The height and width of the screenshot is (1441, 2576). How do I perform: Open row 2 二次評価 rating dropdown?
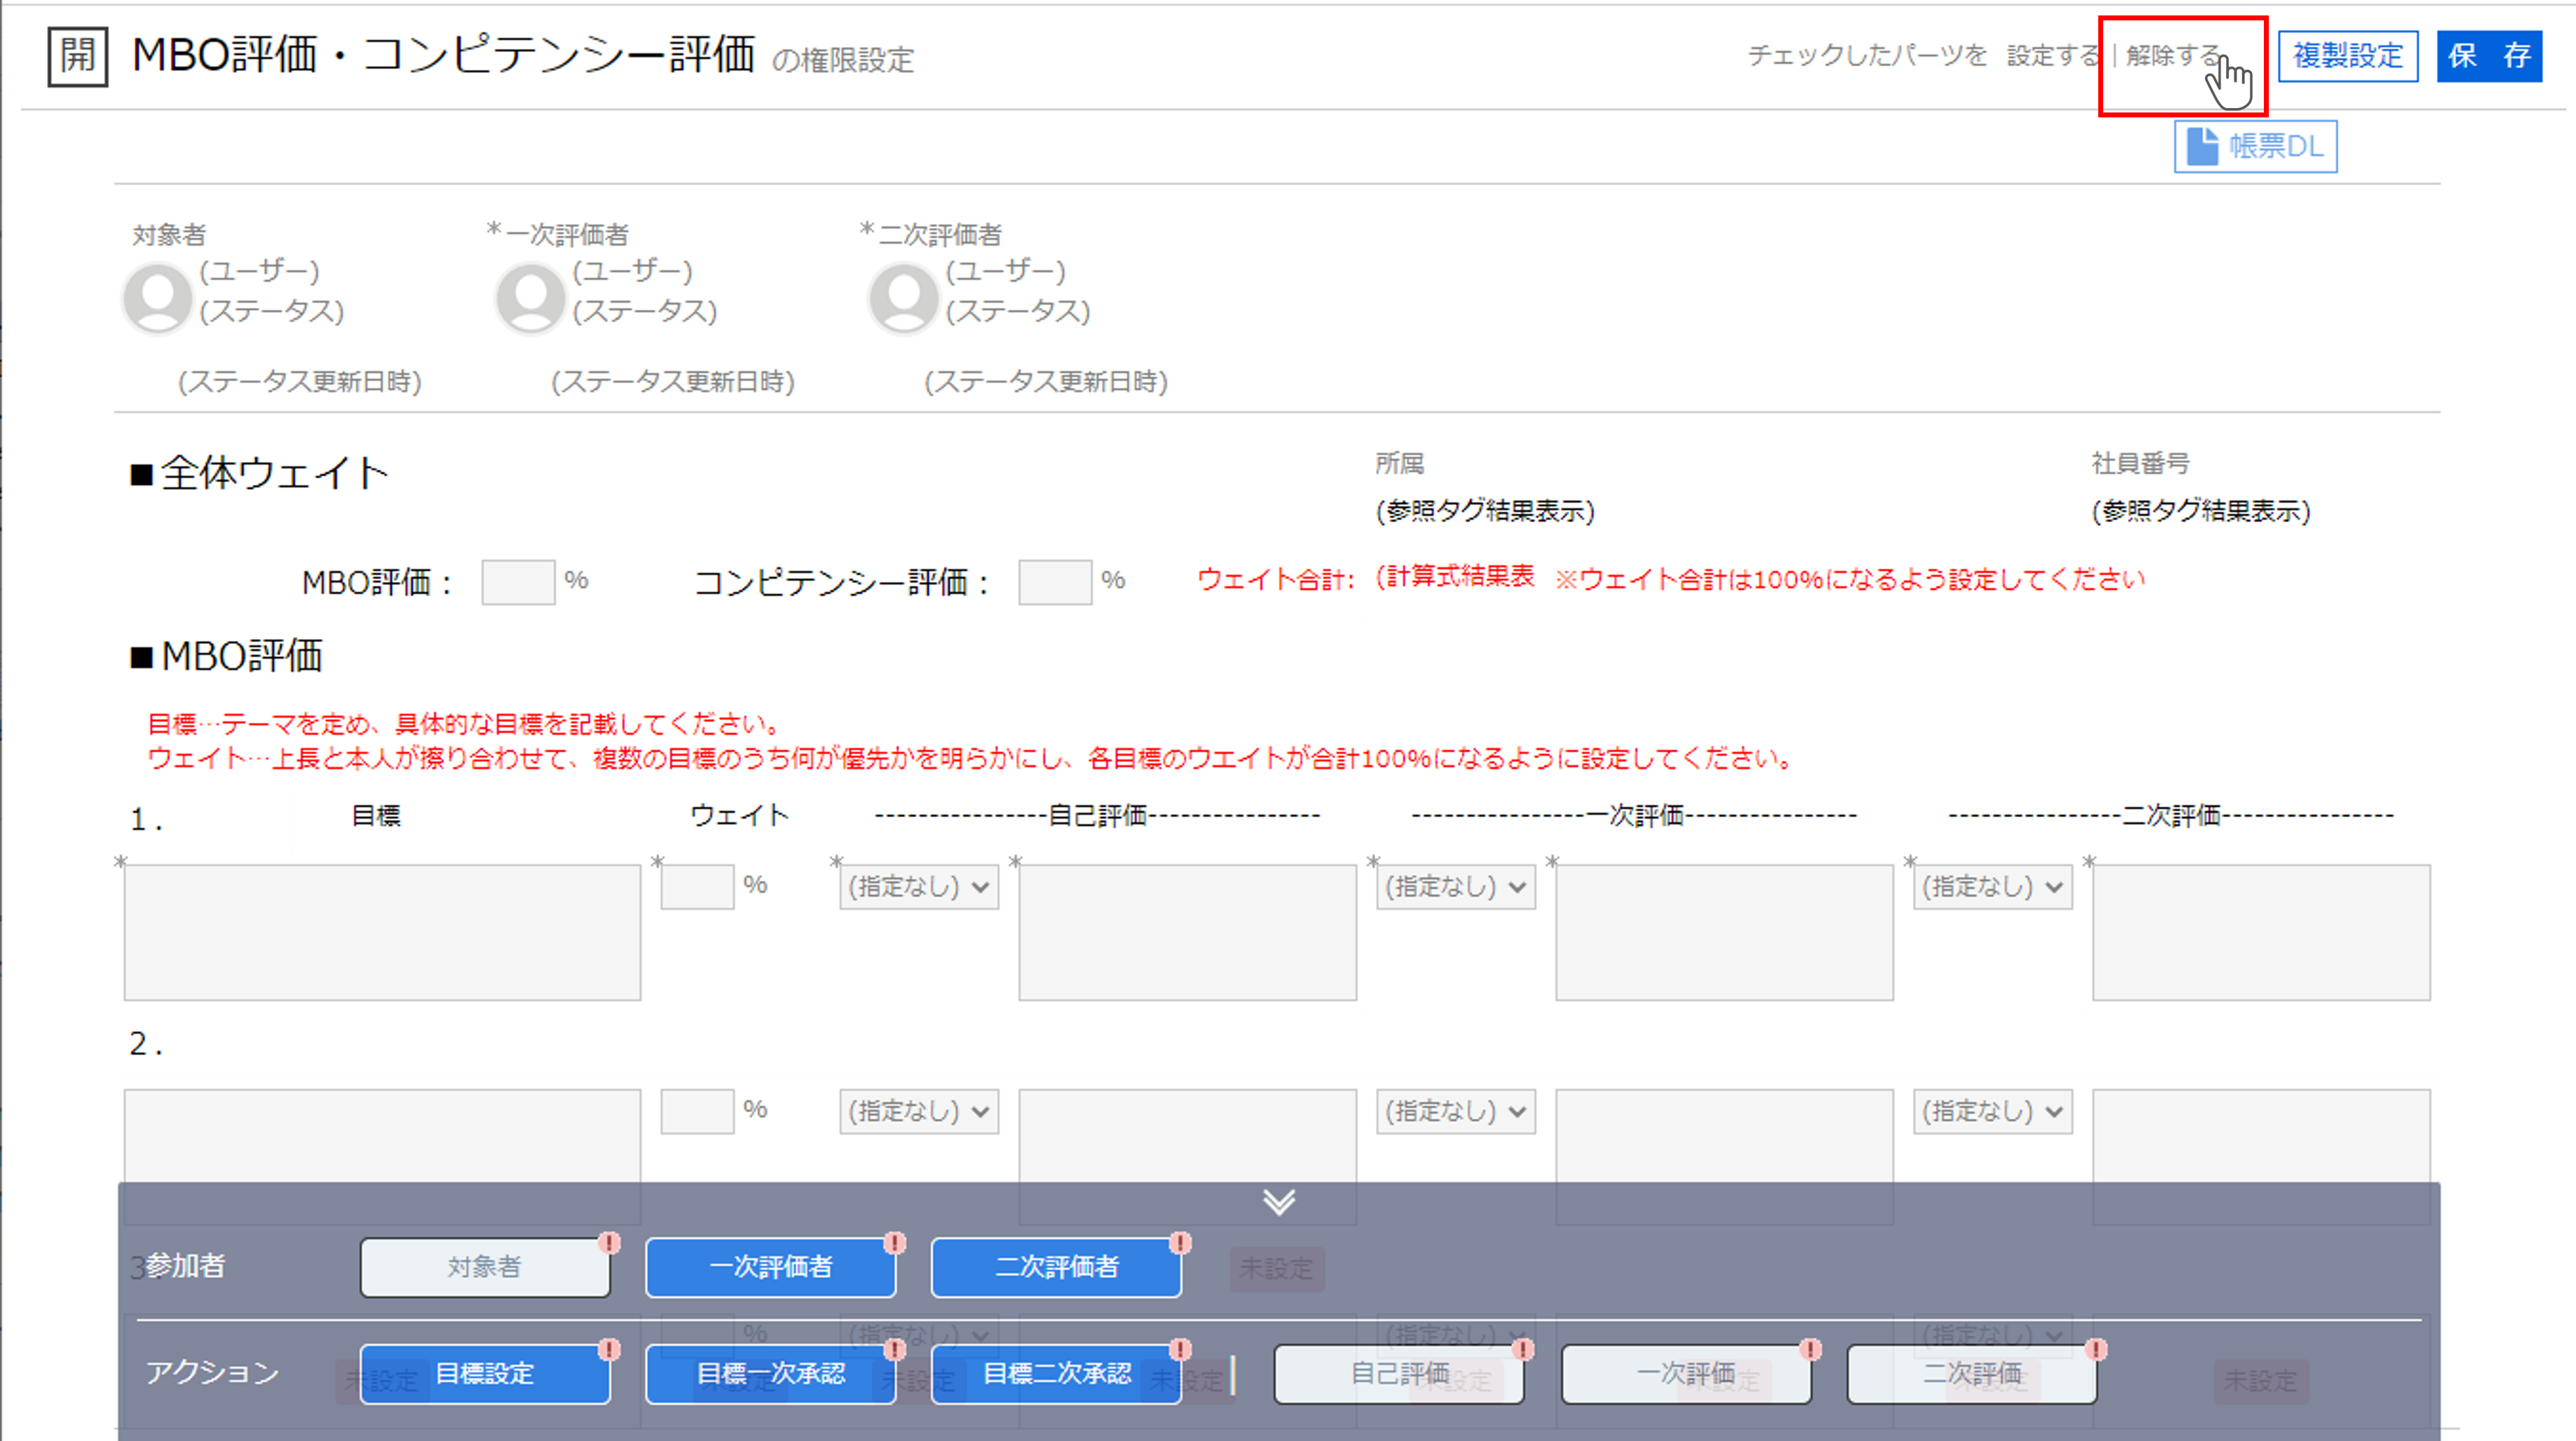pos(1992,1111)
